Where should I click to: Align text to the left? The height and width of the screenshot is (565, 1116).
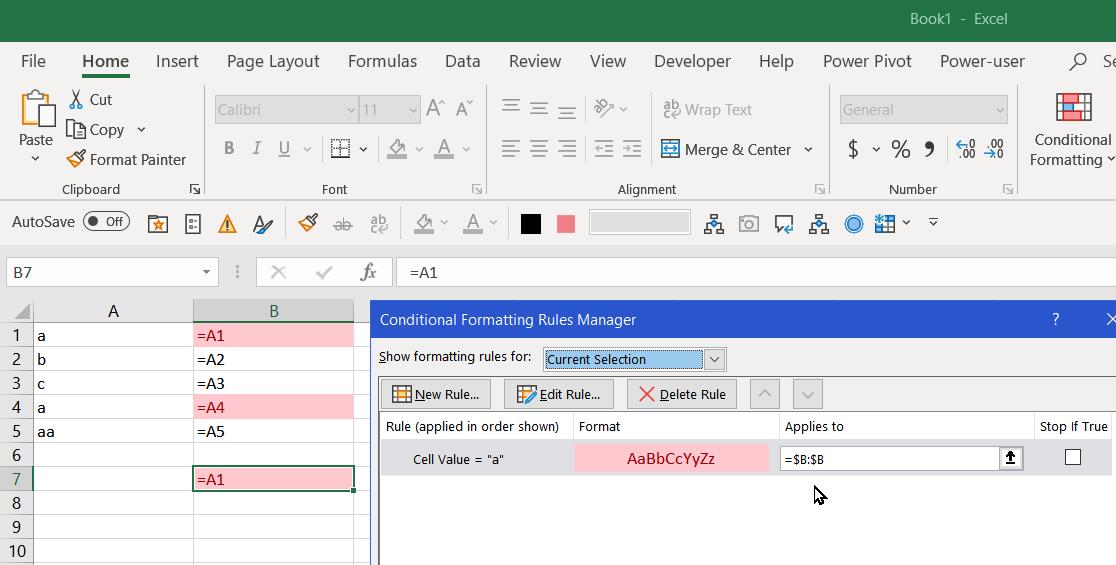click(x=510, y=149)
